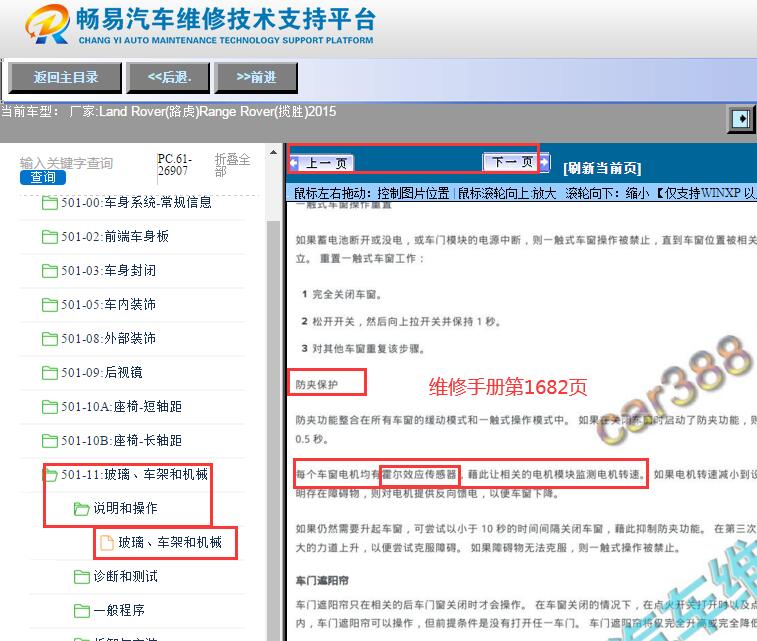Click folder icon of 501-10B row

point(49,441)
